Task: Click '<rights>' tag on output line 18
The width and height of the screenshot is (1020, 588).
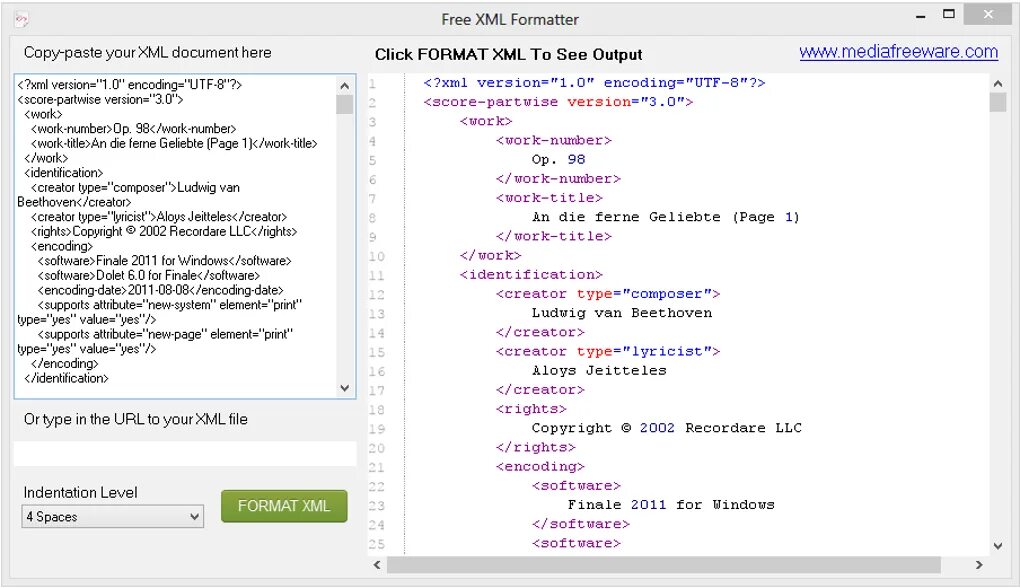Action: (x=531, y=409)
